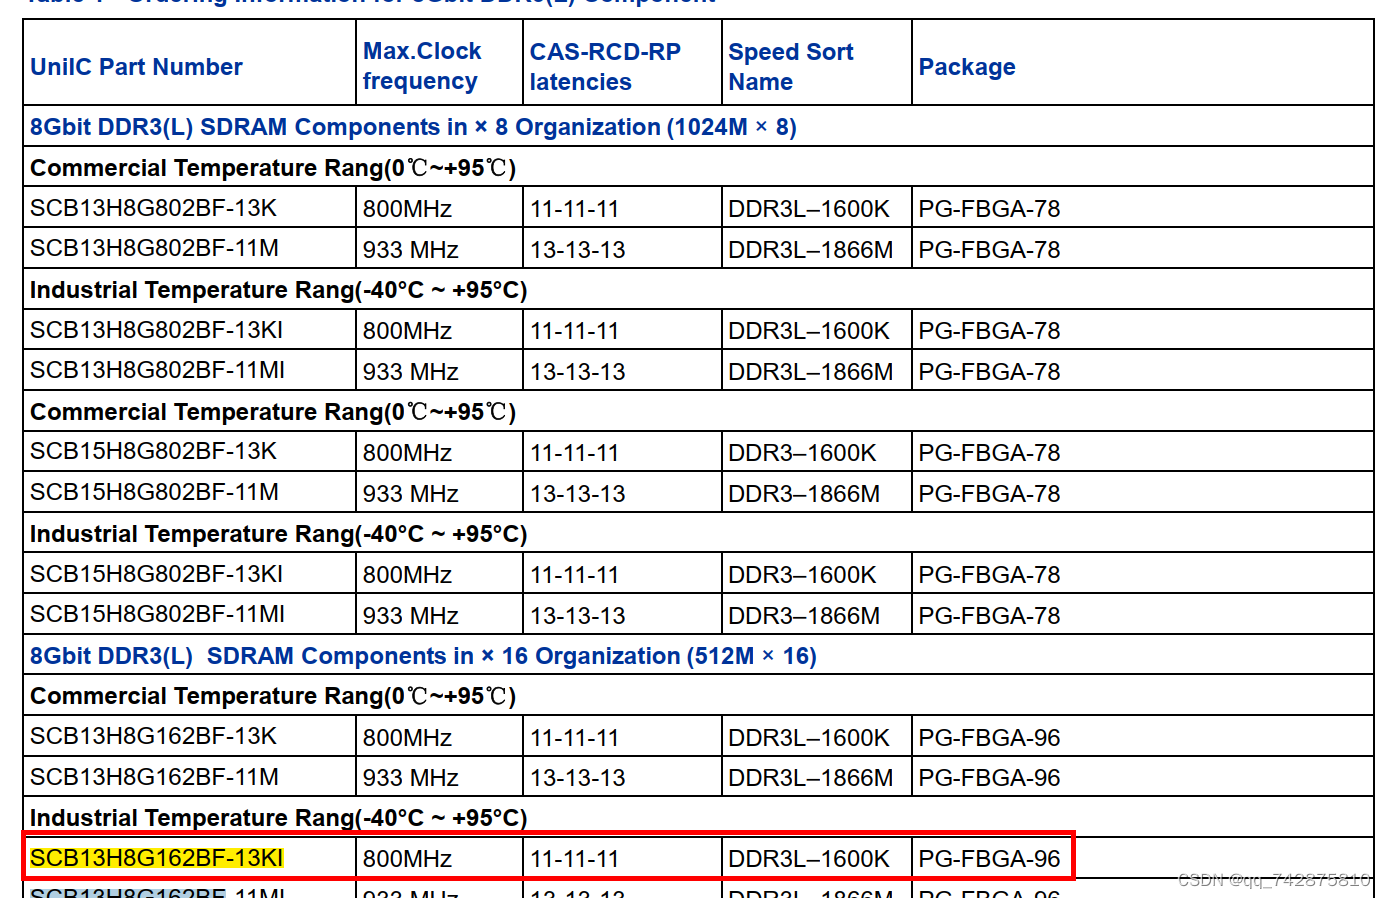Image resolution: width=1386 pixels, height=898 pixels.
Task: Click PG-FBGA-96 in the SCB13H8G162BF-11M row
Action: 989,778
